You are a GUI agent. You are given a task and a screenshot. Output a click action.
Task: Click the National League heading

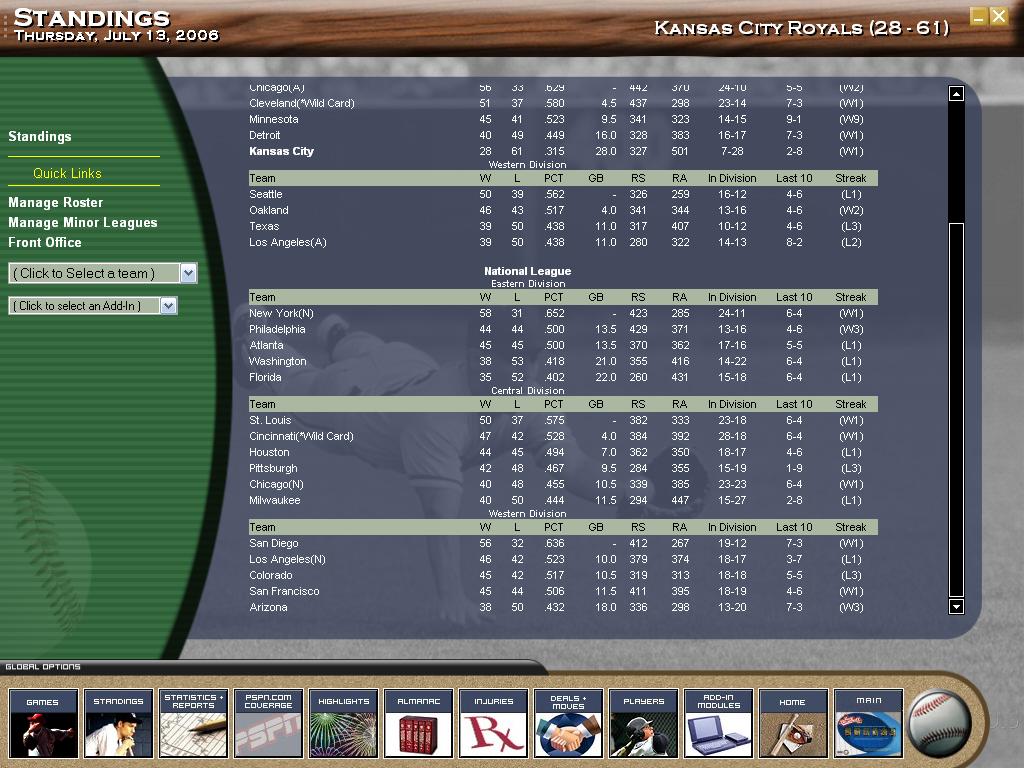pyautogui.click(x=528, y=271)
